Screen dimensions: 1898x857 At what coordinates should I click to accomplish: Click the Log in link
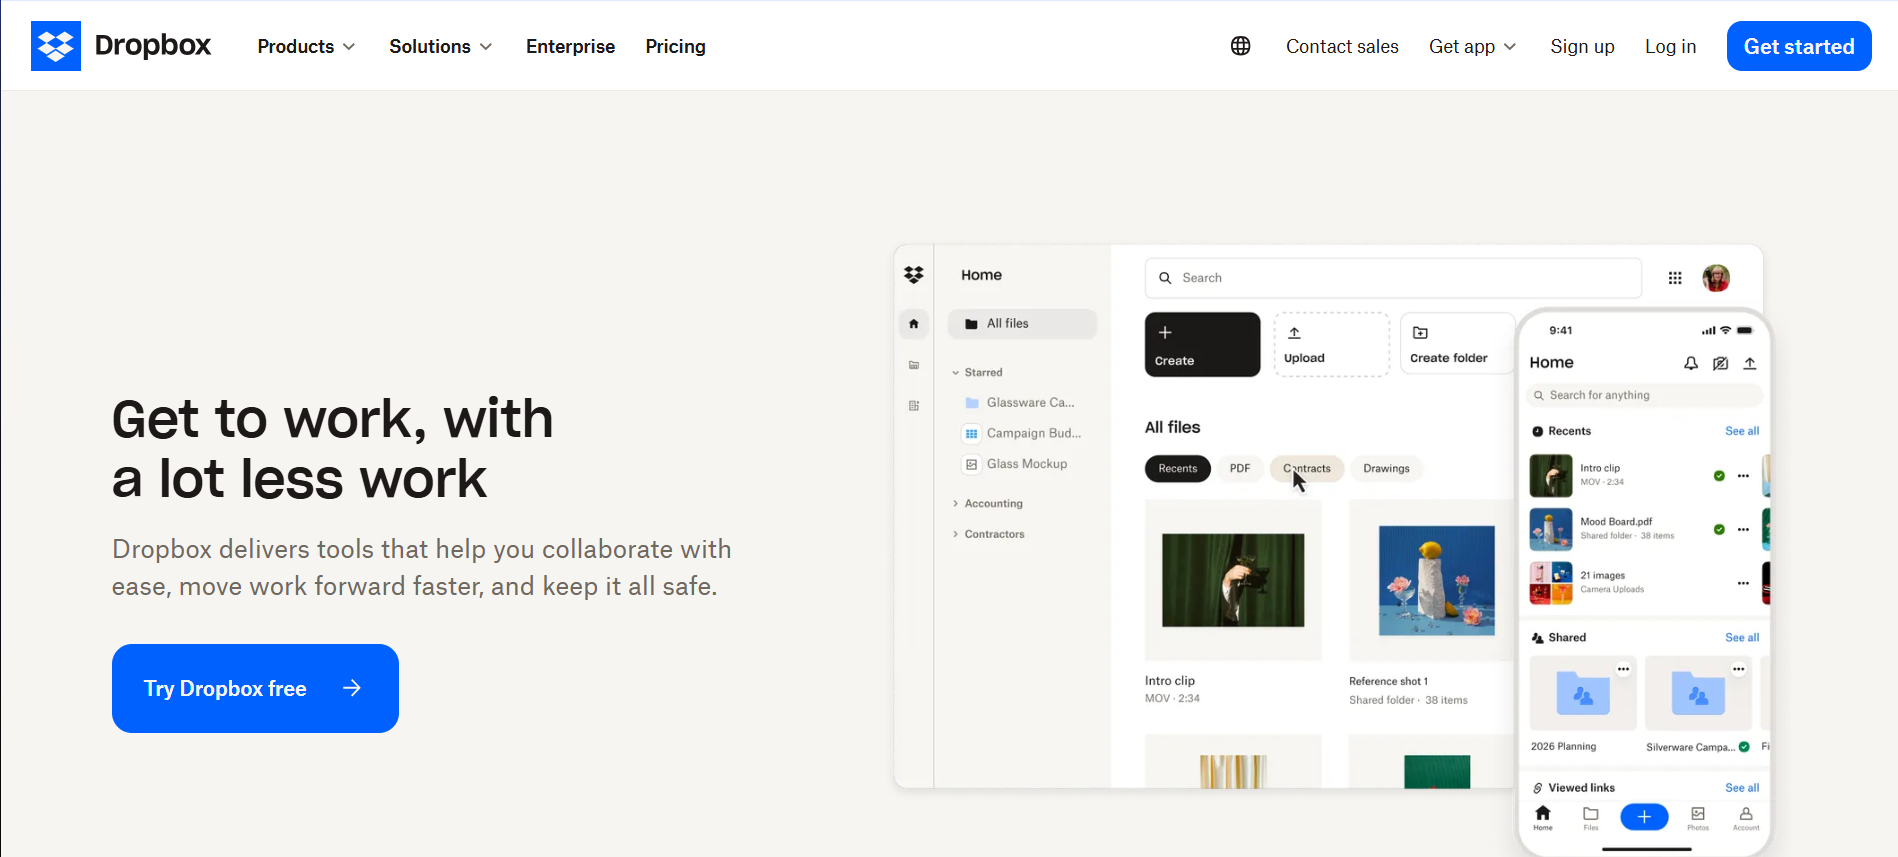[1670, 46]
